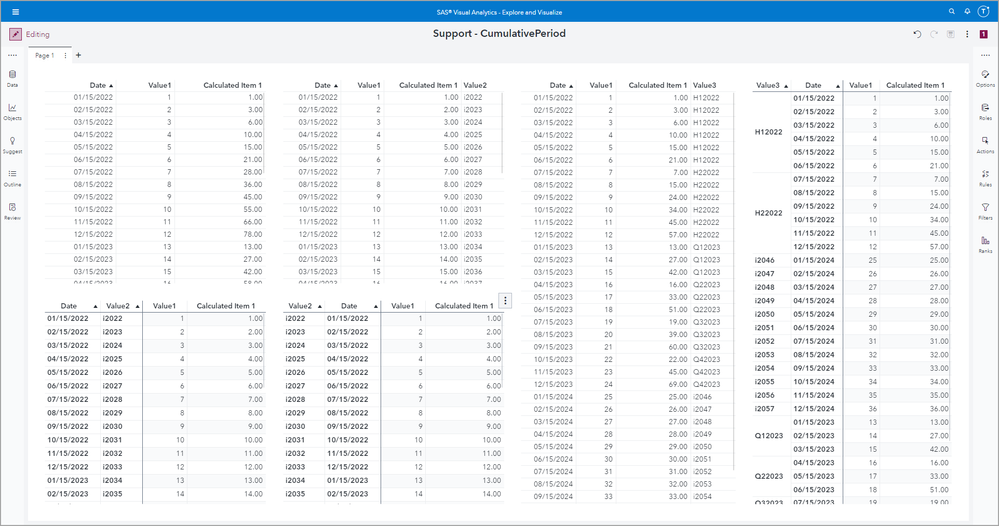999x526 pixels.
Task: Click the undo arrow icon
Action: pyautogui.click(x=917, y=34)
